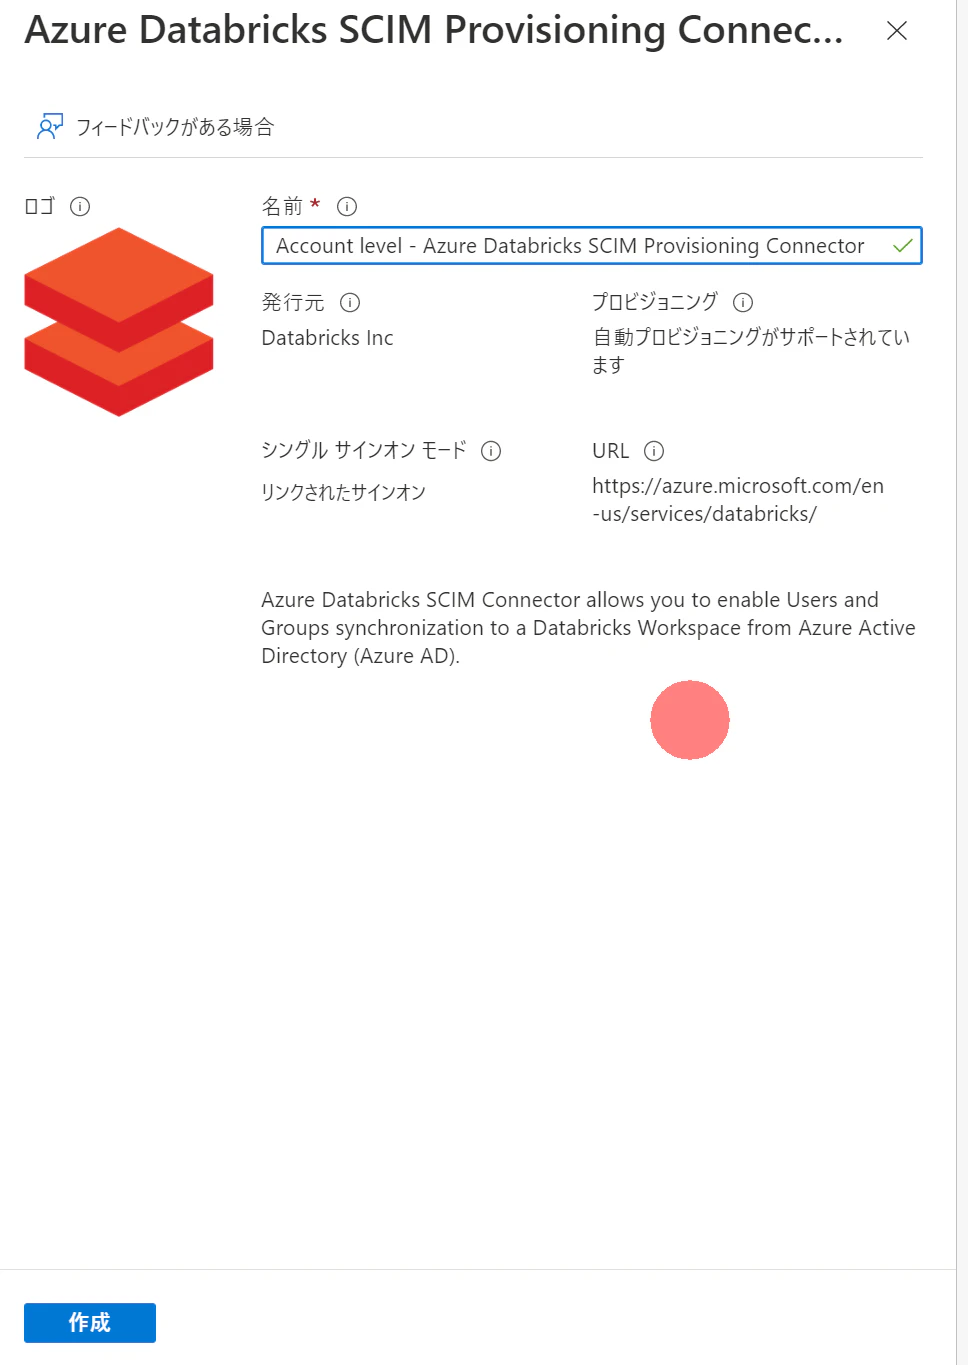Click the 自動プロビジョニング supported text

pos(751,351)
